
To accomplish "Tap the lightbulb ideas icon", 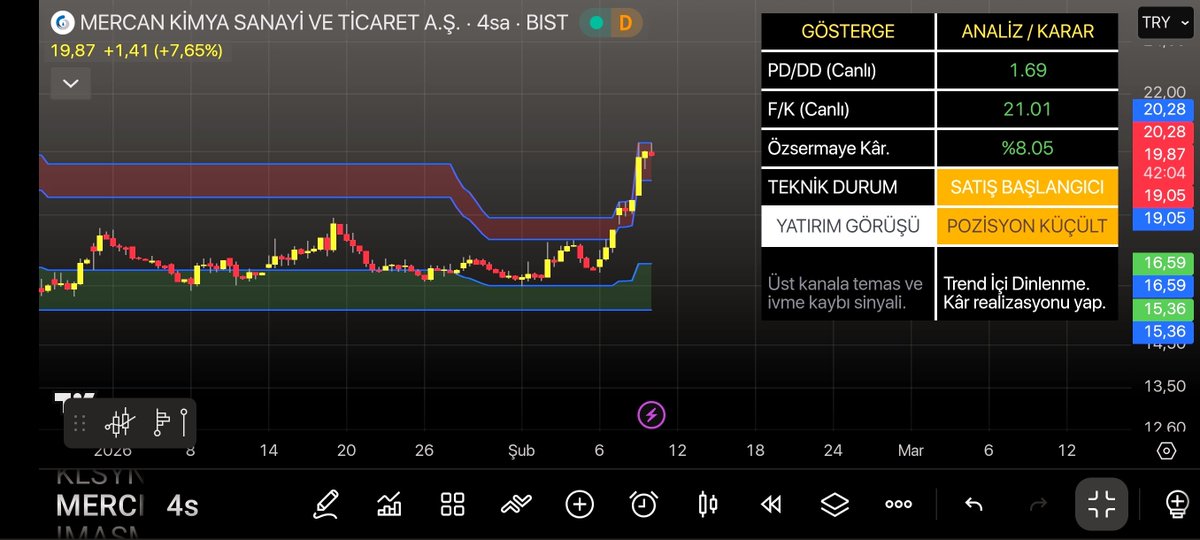I will (x=1177, y=504).
